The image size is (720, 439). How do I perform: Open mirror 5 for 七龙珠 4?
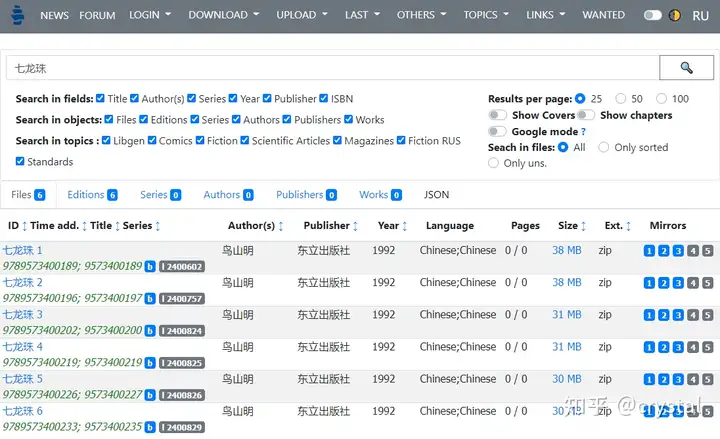(708, 347)
